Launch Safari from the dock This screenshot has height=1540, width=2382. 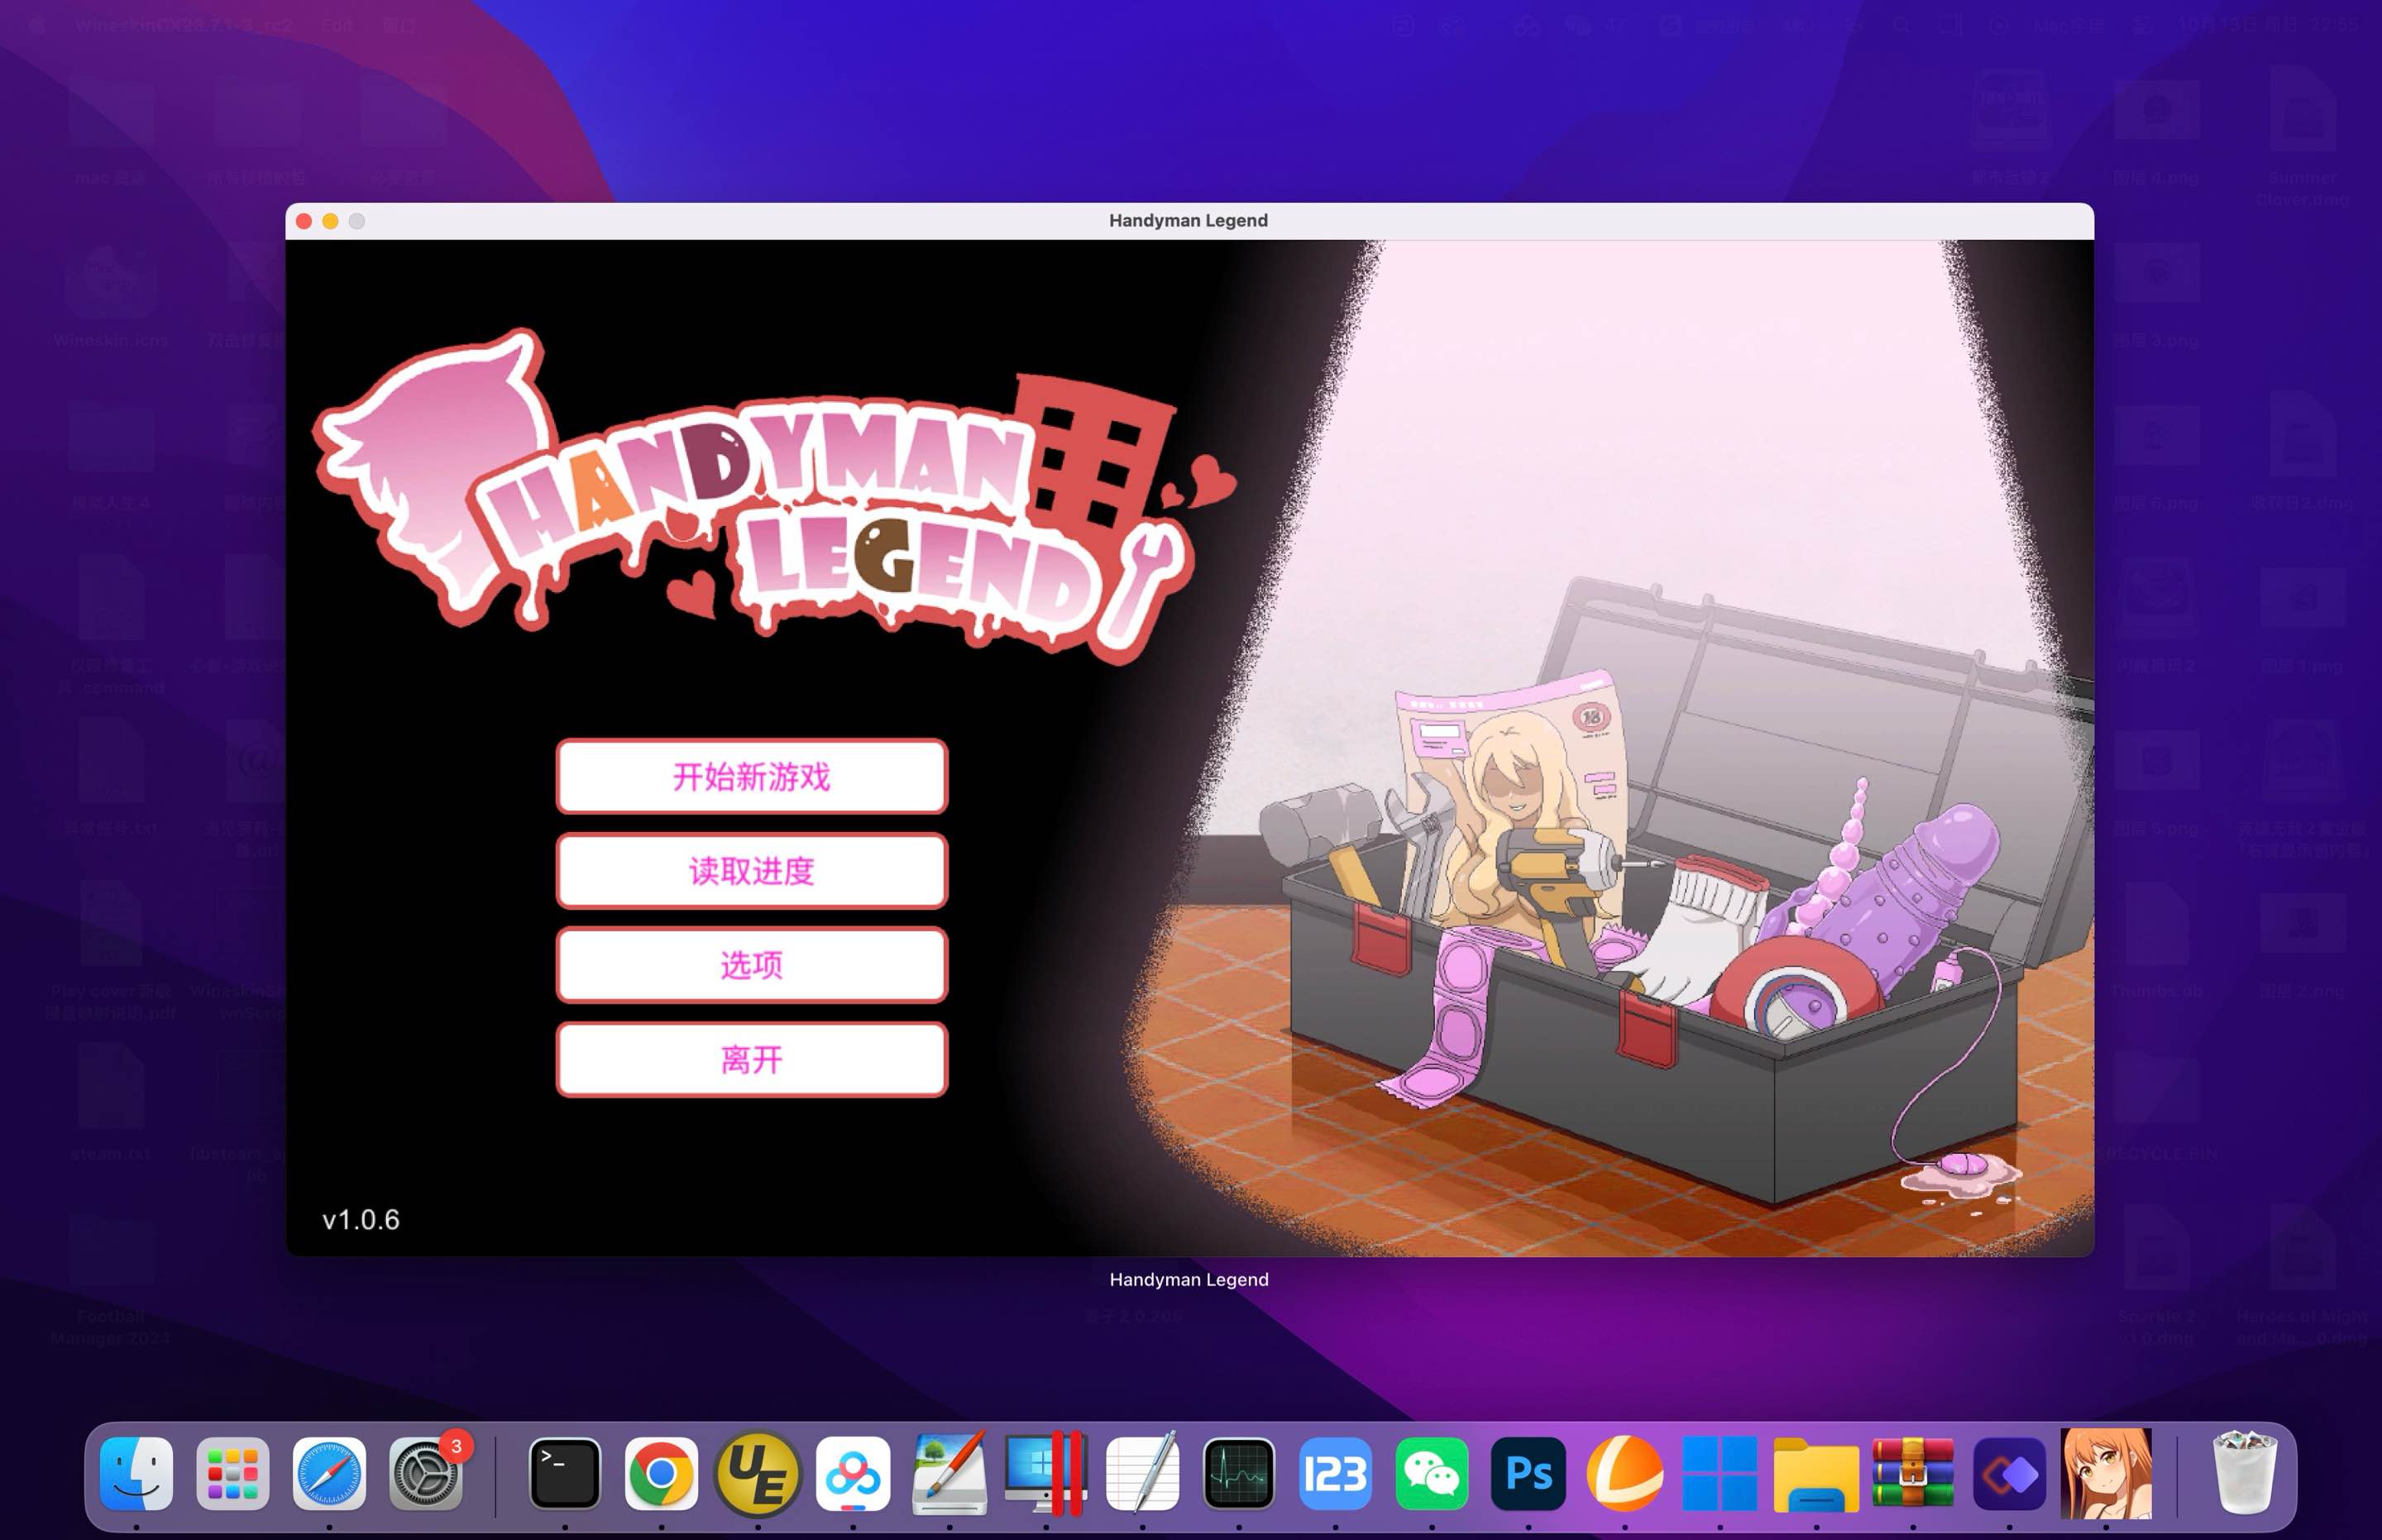329,1474
